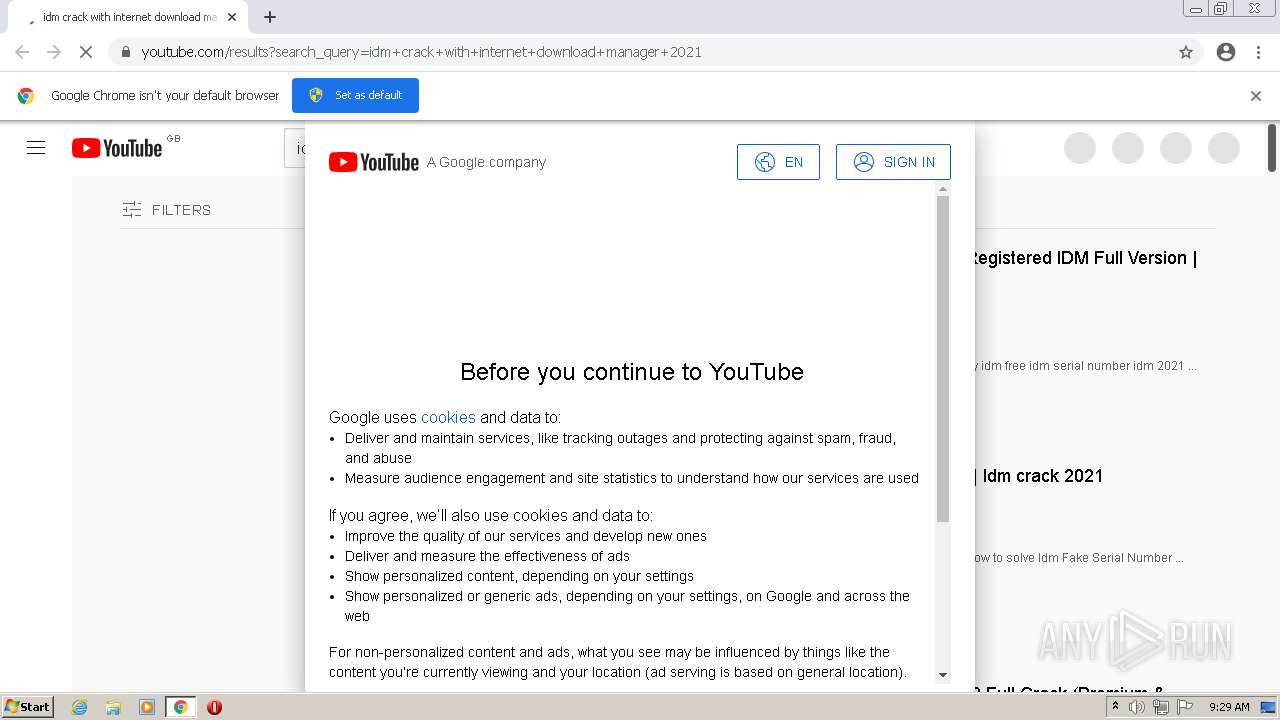This screenshot has height=720, width=1280.
Task: Click 'Before you continue to YouTube' heading
Action: (x=632, y=372)
